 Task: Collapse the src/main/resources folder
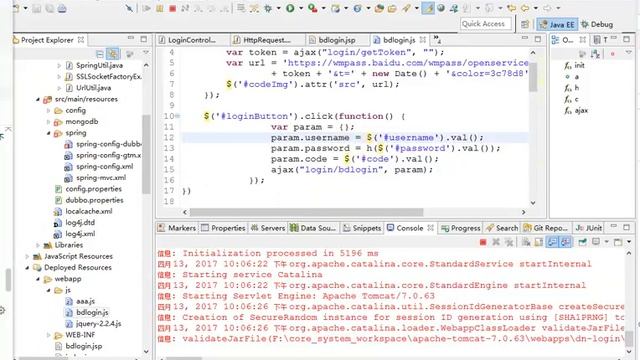(x=38, y=99)
